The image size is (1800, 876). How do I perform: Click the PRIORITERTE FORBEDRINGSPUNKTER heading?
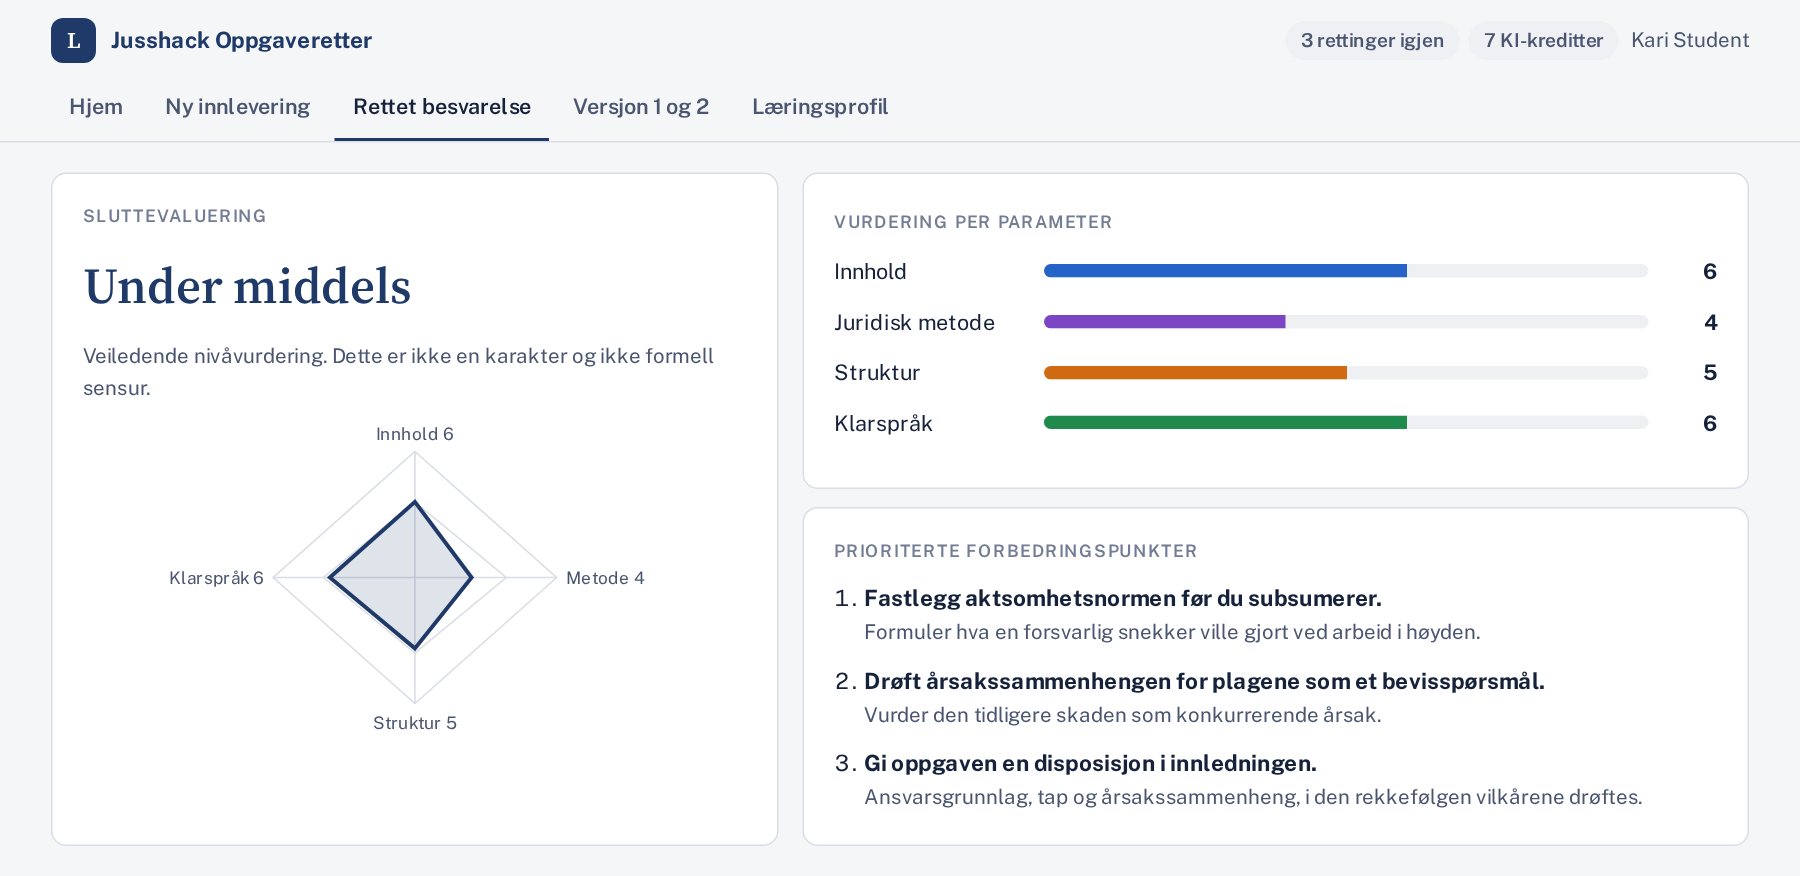(x=1015, y=551)
